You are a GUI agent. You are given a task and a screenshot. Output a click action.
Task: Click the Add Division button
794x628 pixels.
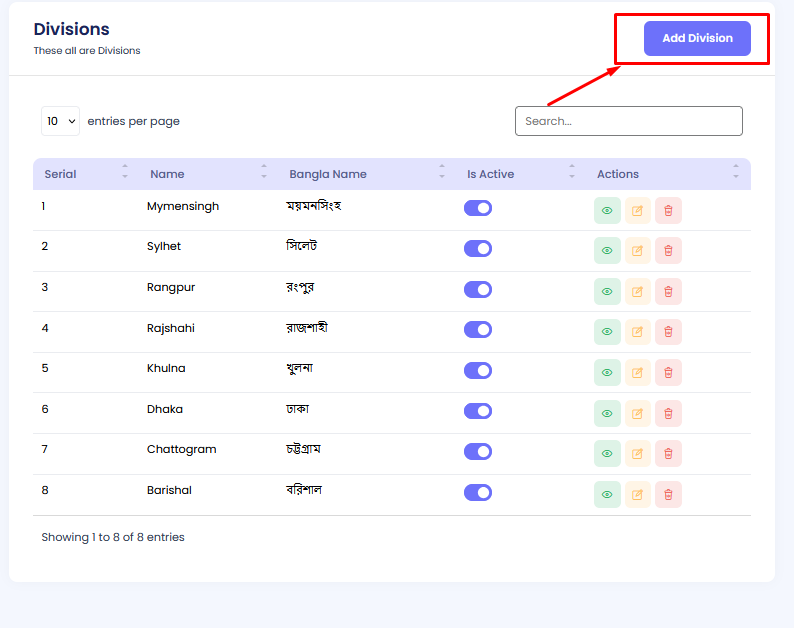(697, 38)
